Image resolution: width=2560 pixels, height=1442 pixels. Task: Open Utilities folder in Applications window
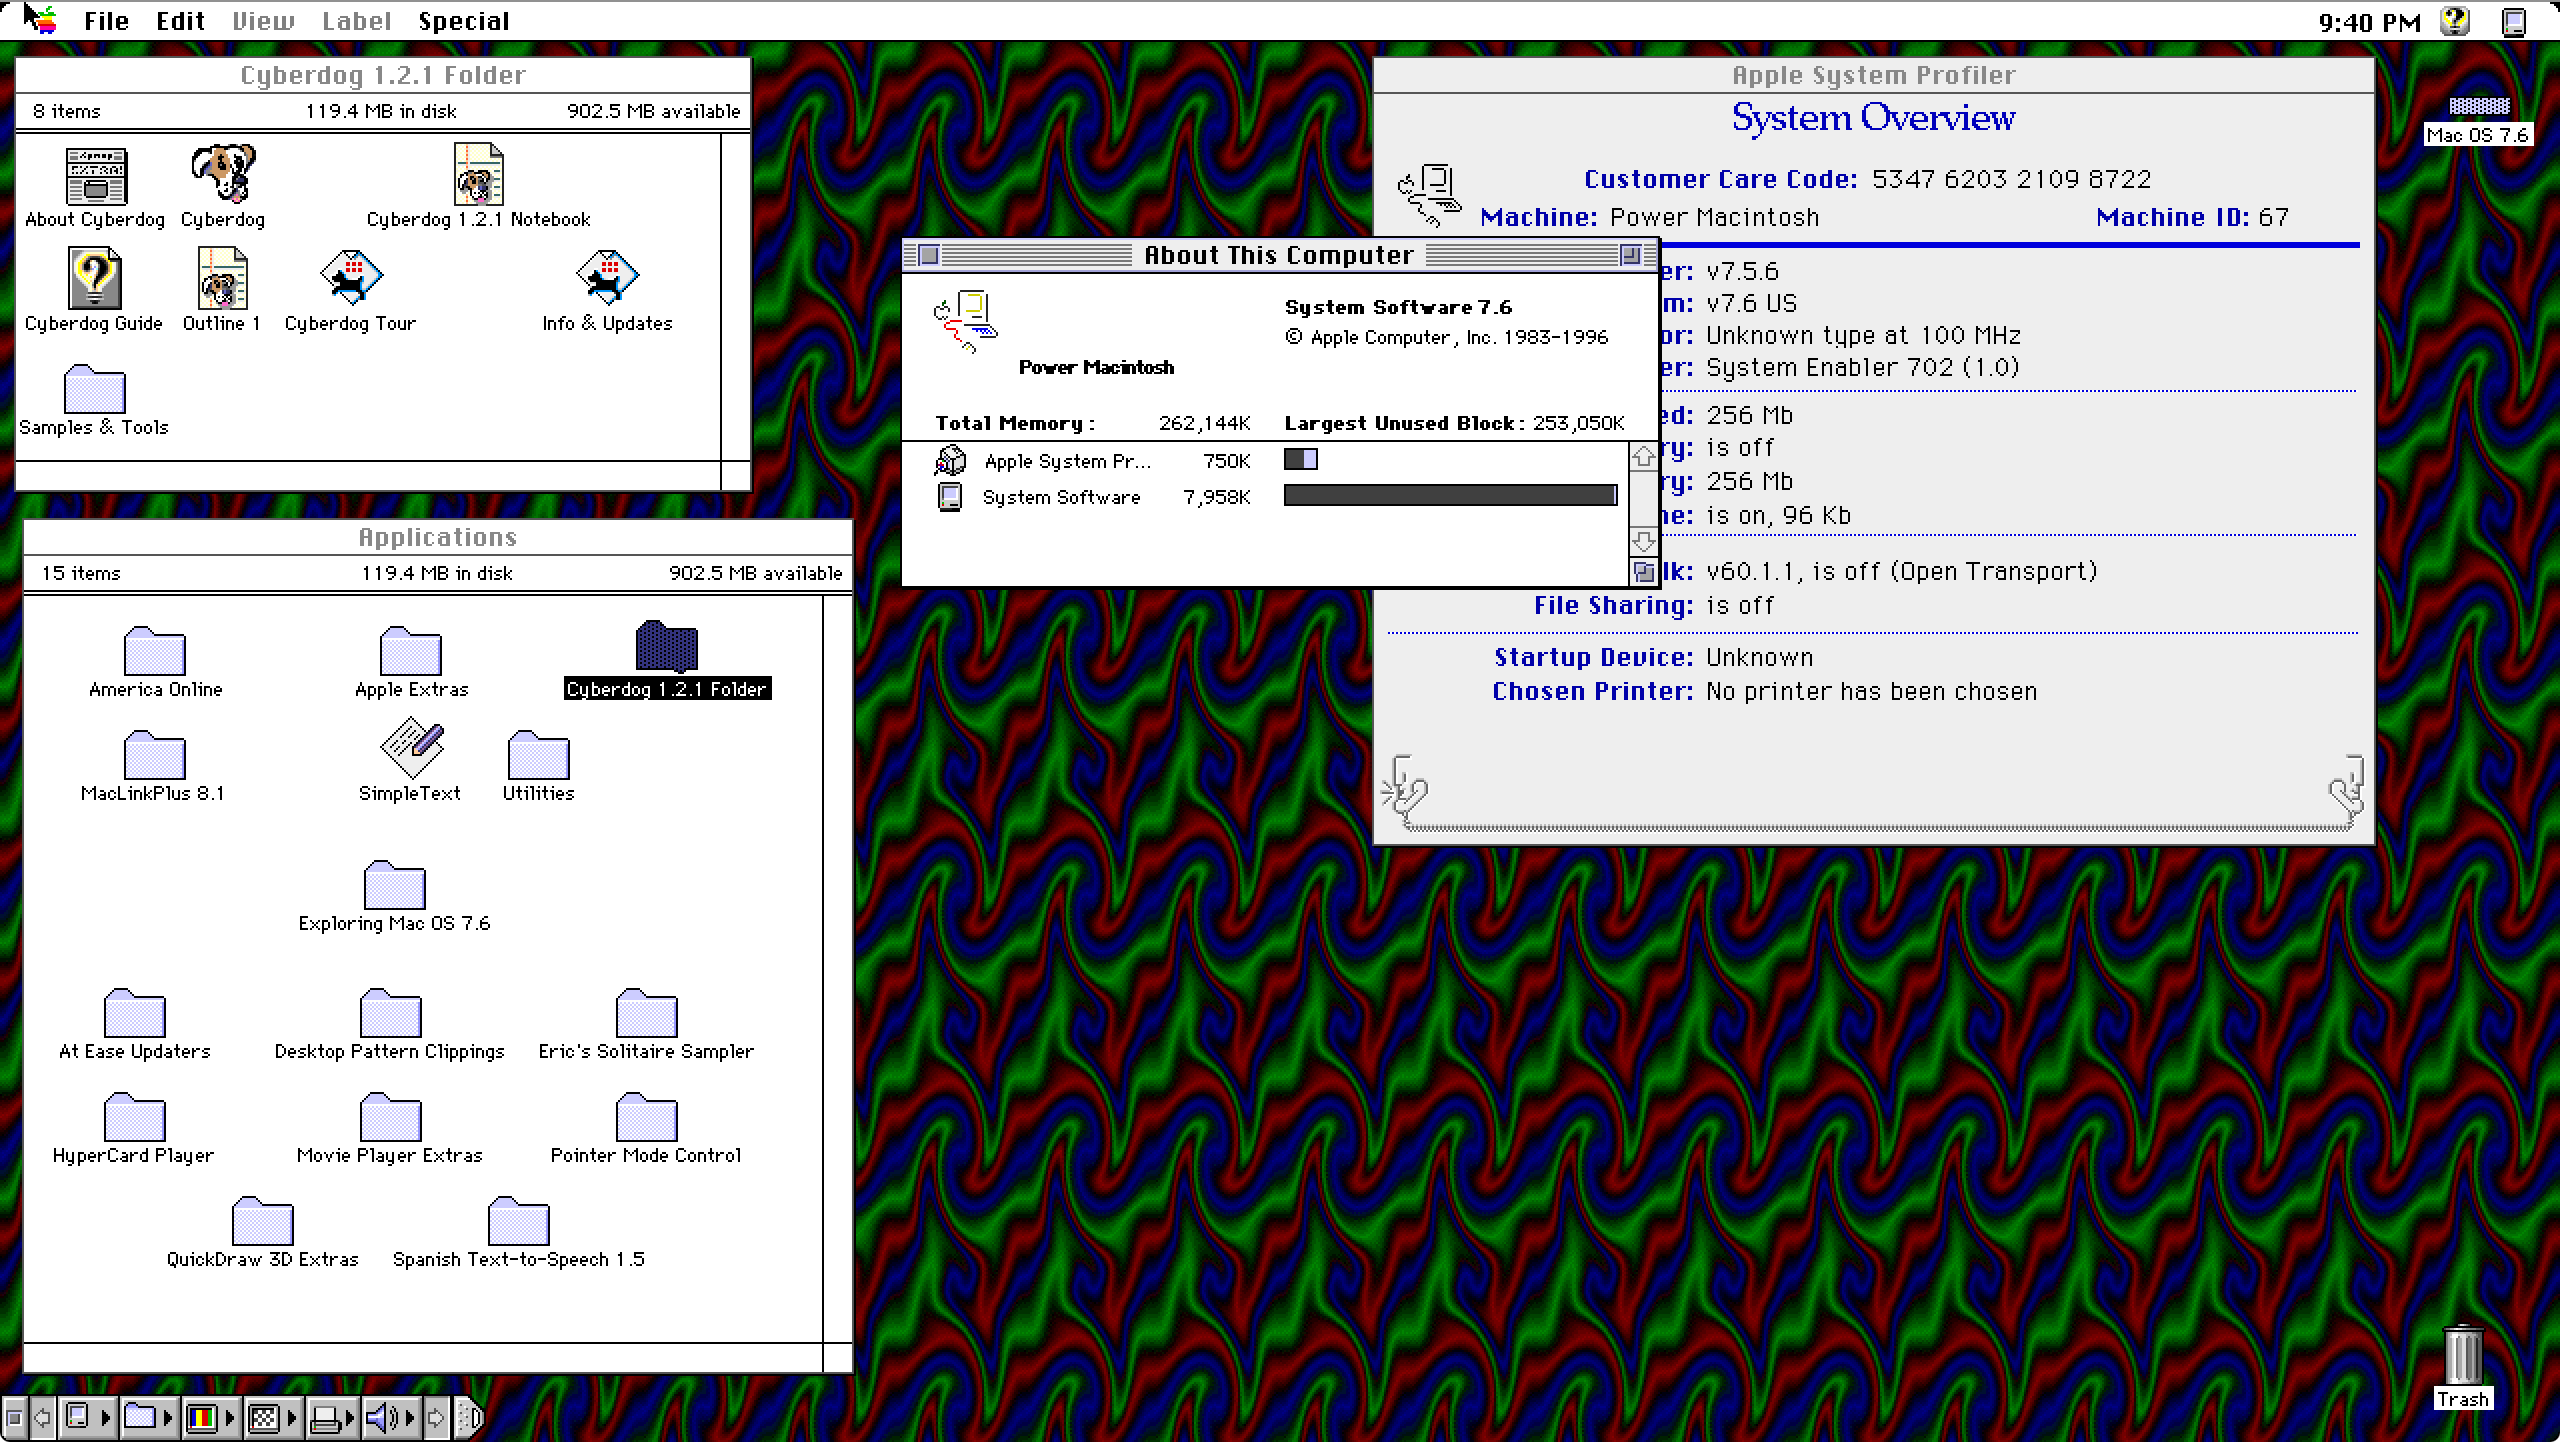[x=536, y=756]
